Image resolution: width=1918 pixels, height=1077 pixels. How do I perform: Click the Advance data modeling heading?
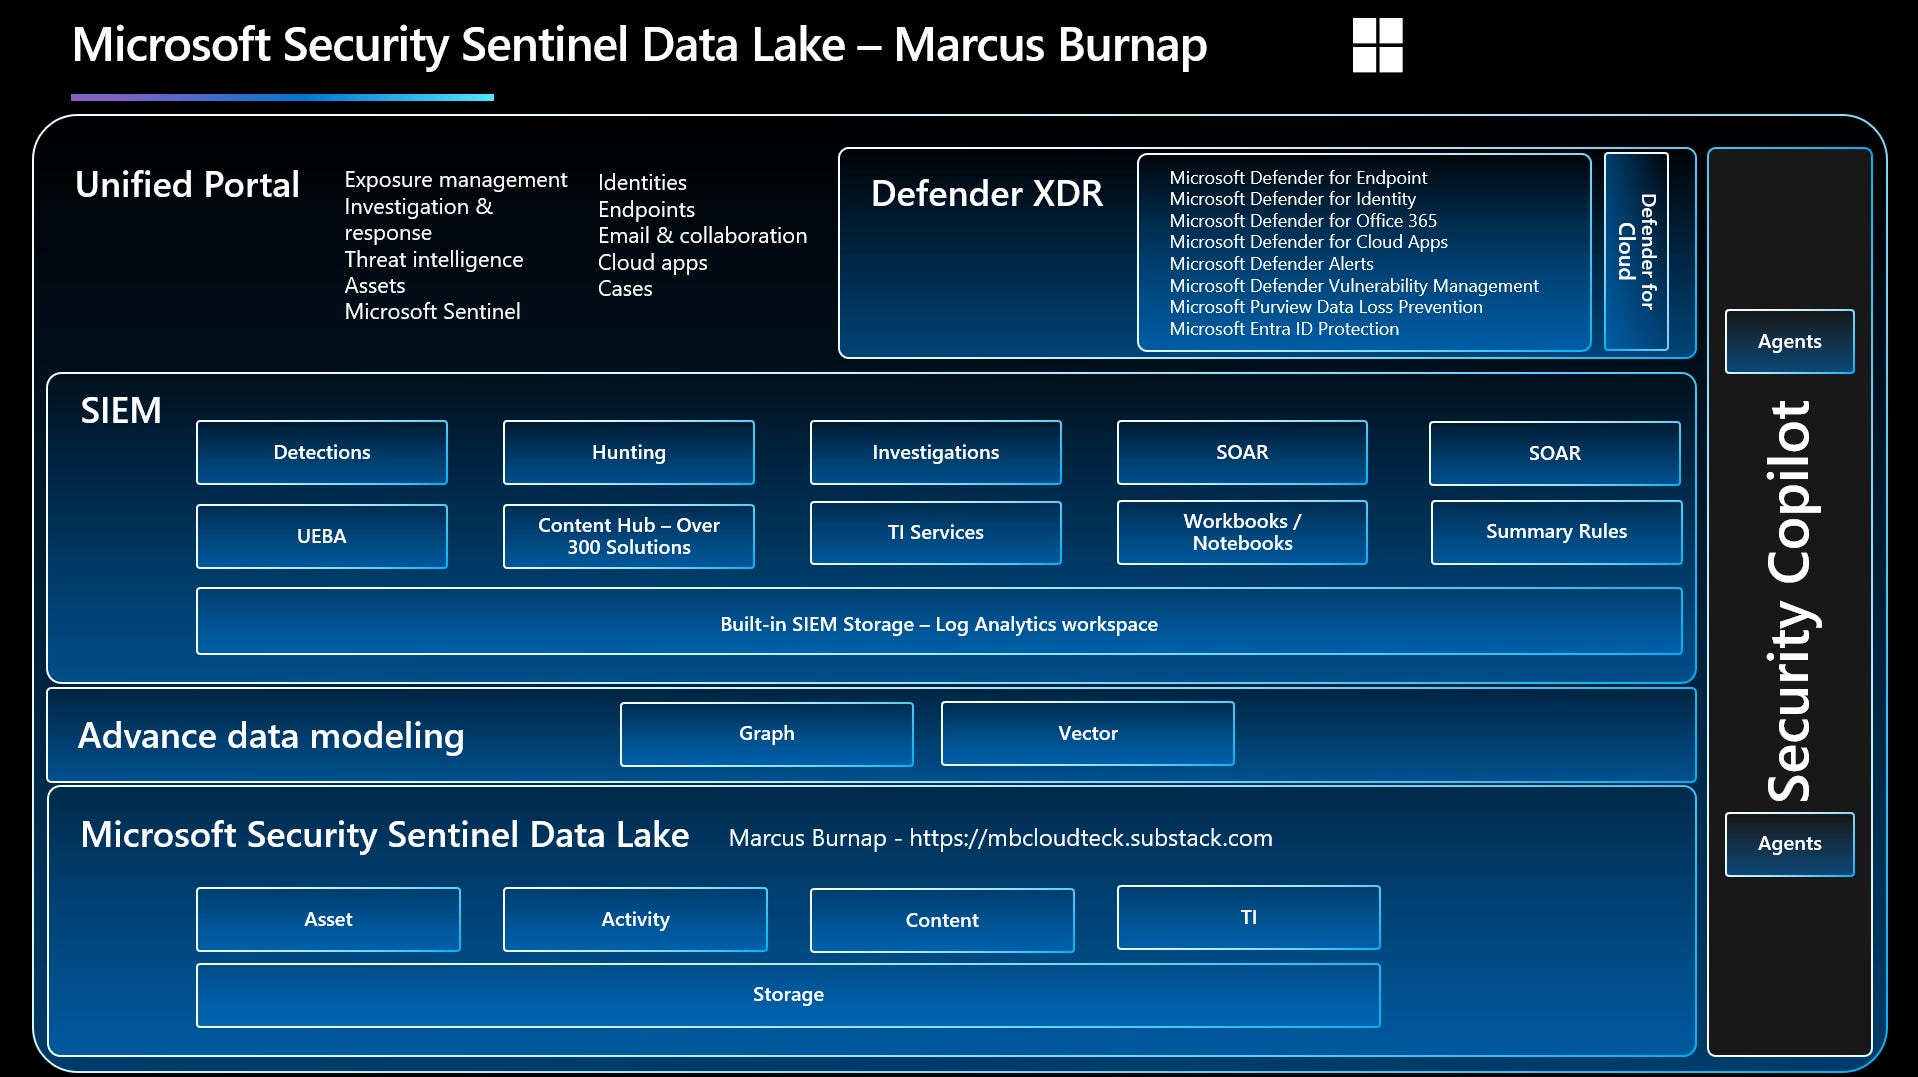click(271, 736)
